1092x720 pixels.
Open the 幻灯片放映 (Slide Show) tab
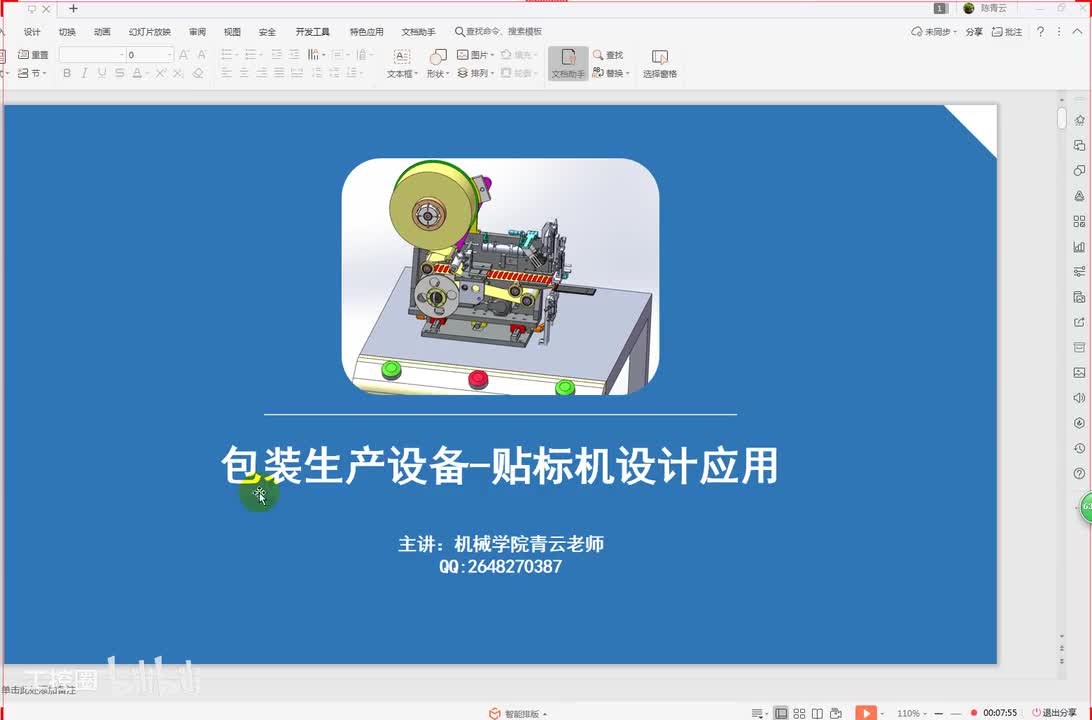[x=150, y=32]
